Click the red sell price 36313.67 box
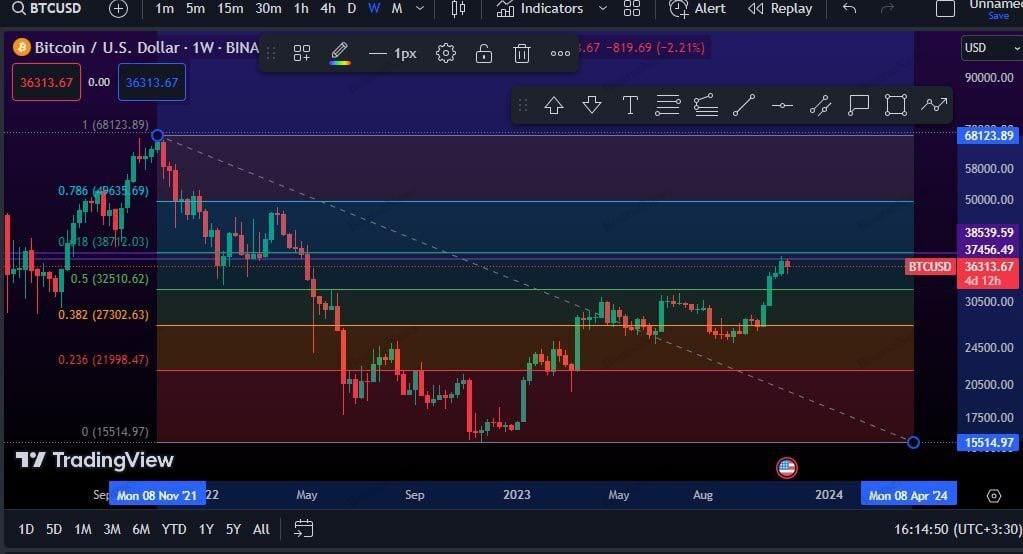This screenshot has width=1023, height=554. tap(46, 82)
